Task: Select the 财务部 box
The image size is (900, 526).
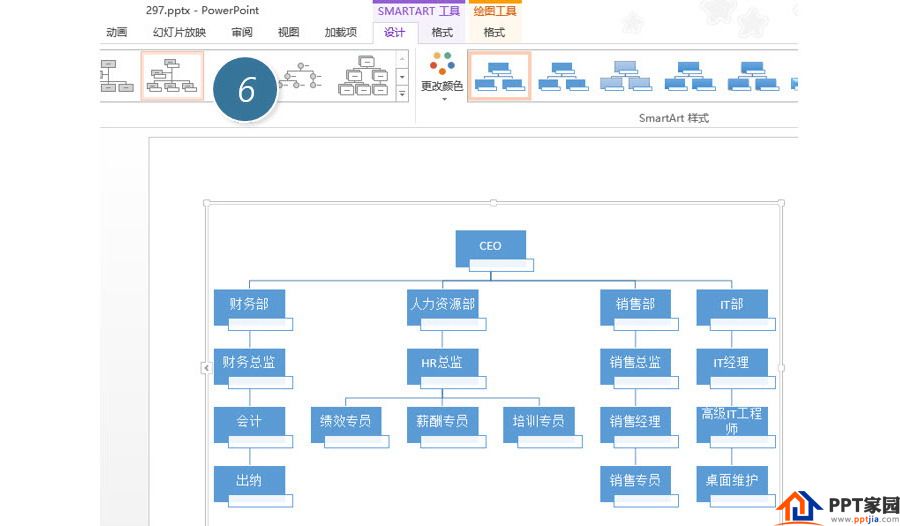Action: (250, 307)
